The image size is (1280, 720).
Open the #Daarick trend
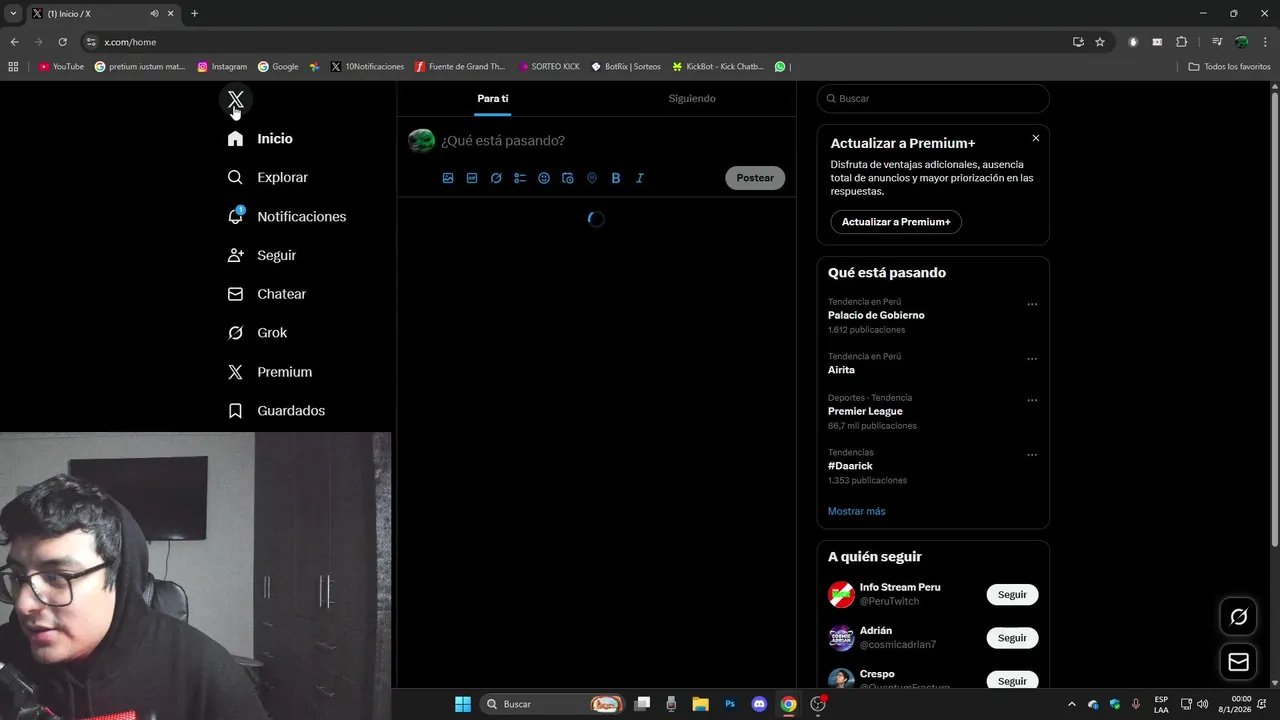click(850, 466)
